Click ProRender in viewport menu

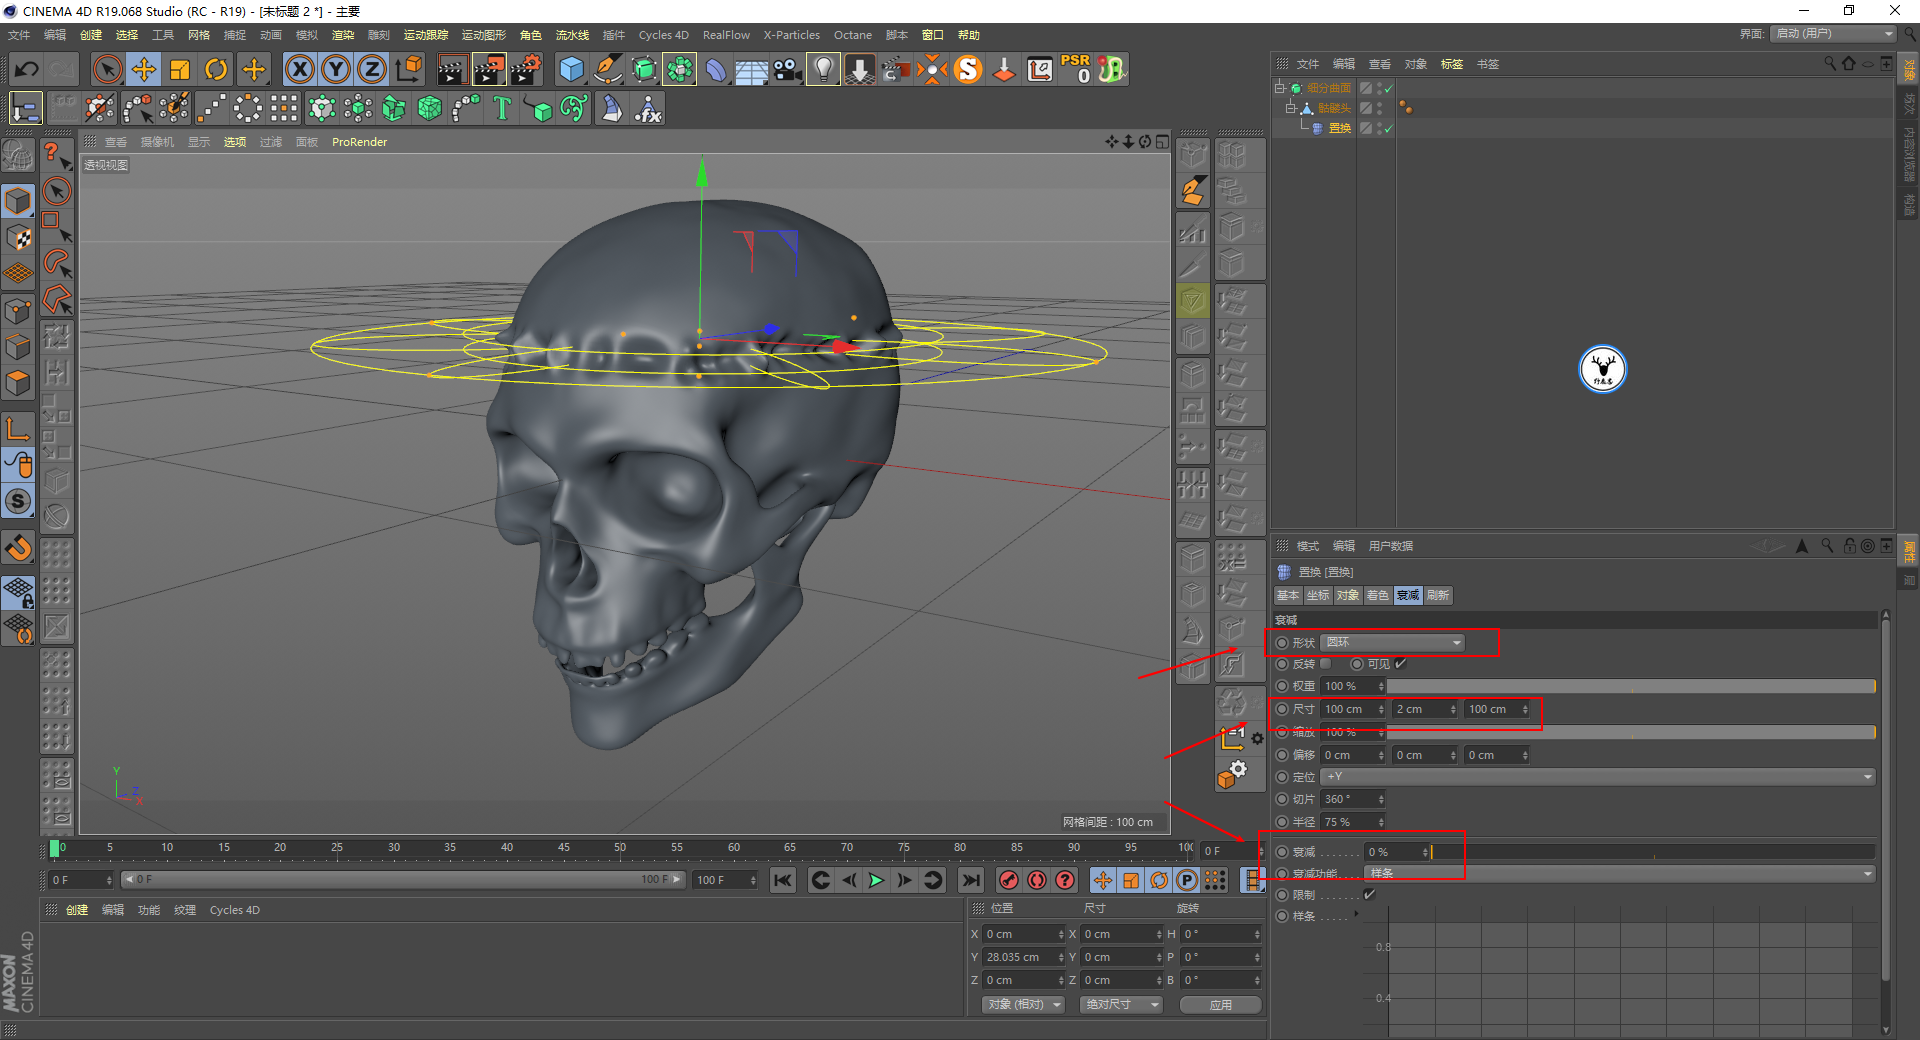coord(359,142)
